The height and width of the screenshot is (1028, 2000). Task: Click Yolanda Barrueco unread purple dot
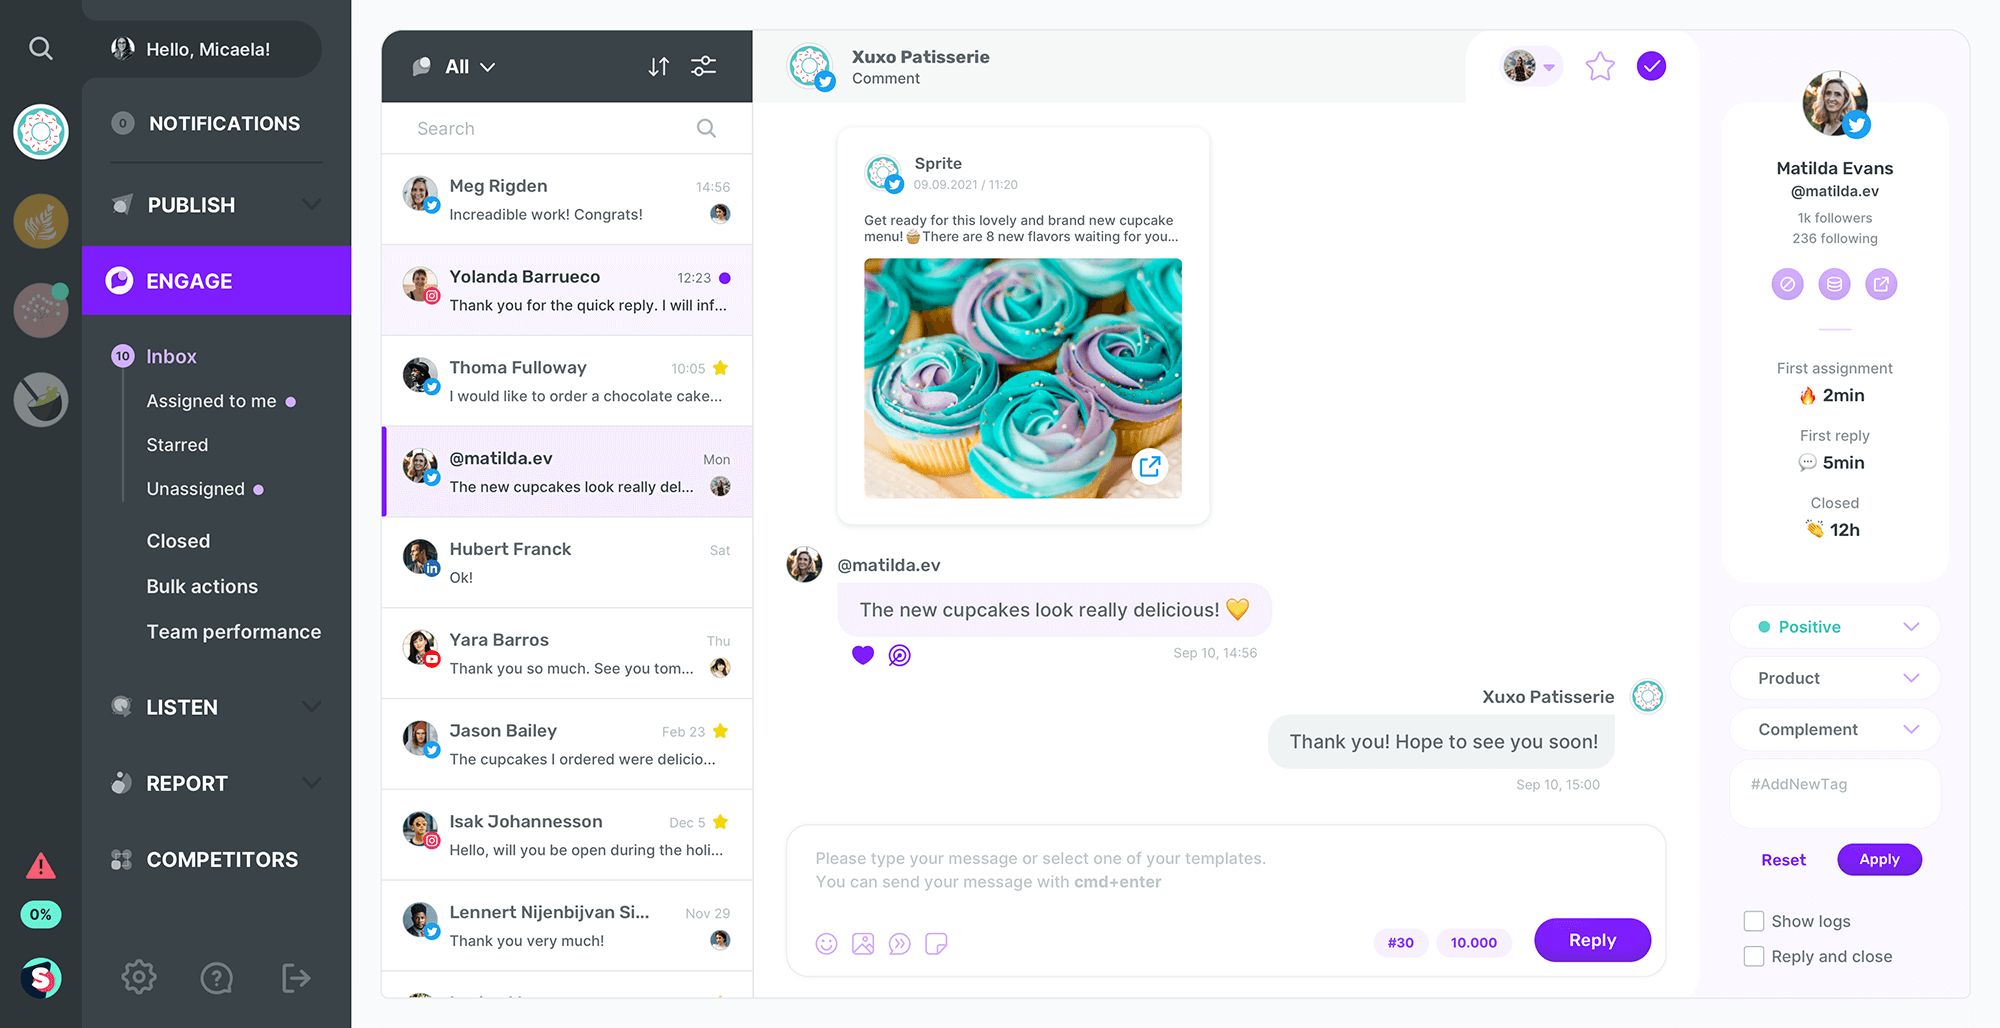click(725, 278)
